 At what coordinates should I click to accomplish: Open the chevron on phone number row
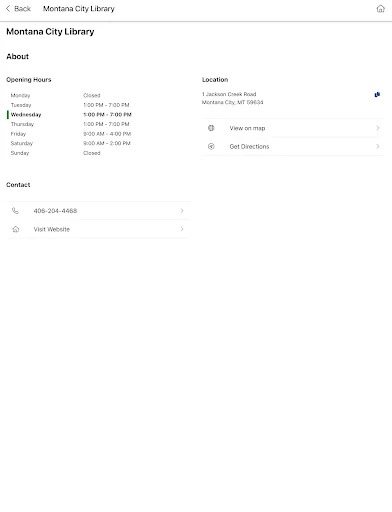tap(182, 211)
